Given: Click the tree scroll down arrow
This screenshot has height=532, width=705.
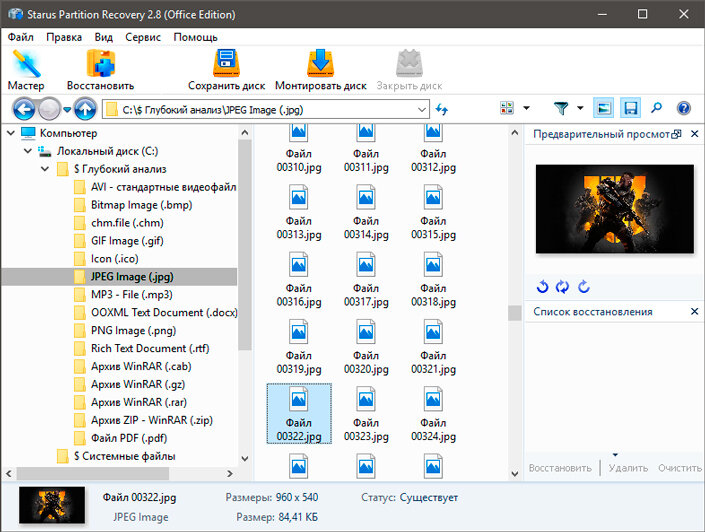Looking at the screenshot, I should pyautogui.click(x=245, y=459).
